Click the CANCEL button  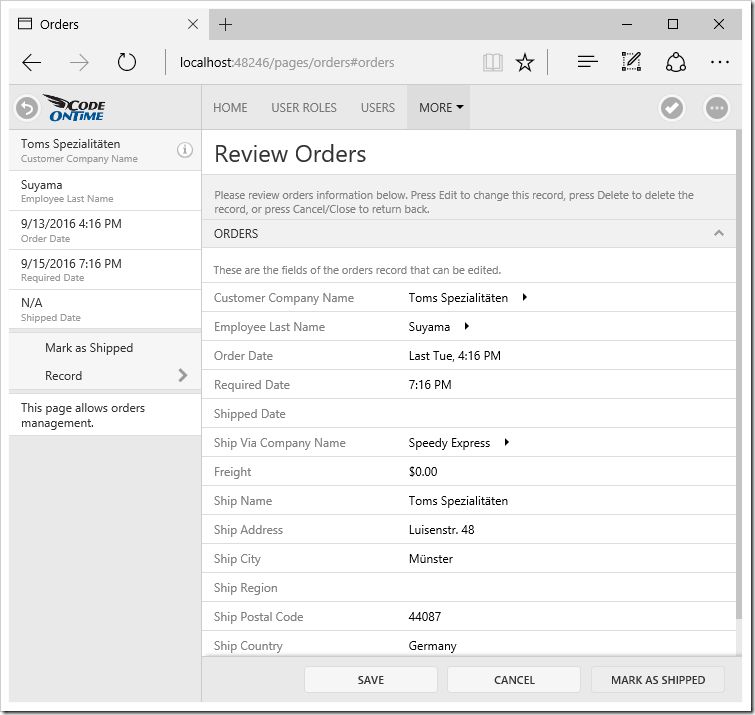[514, 680]
